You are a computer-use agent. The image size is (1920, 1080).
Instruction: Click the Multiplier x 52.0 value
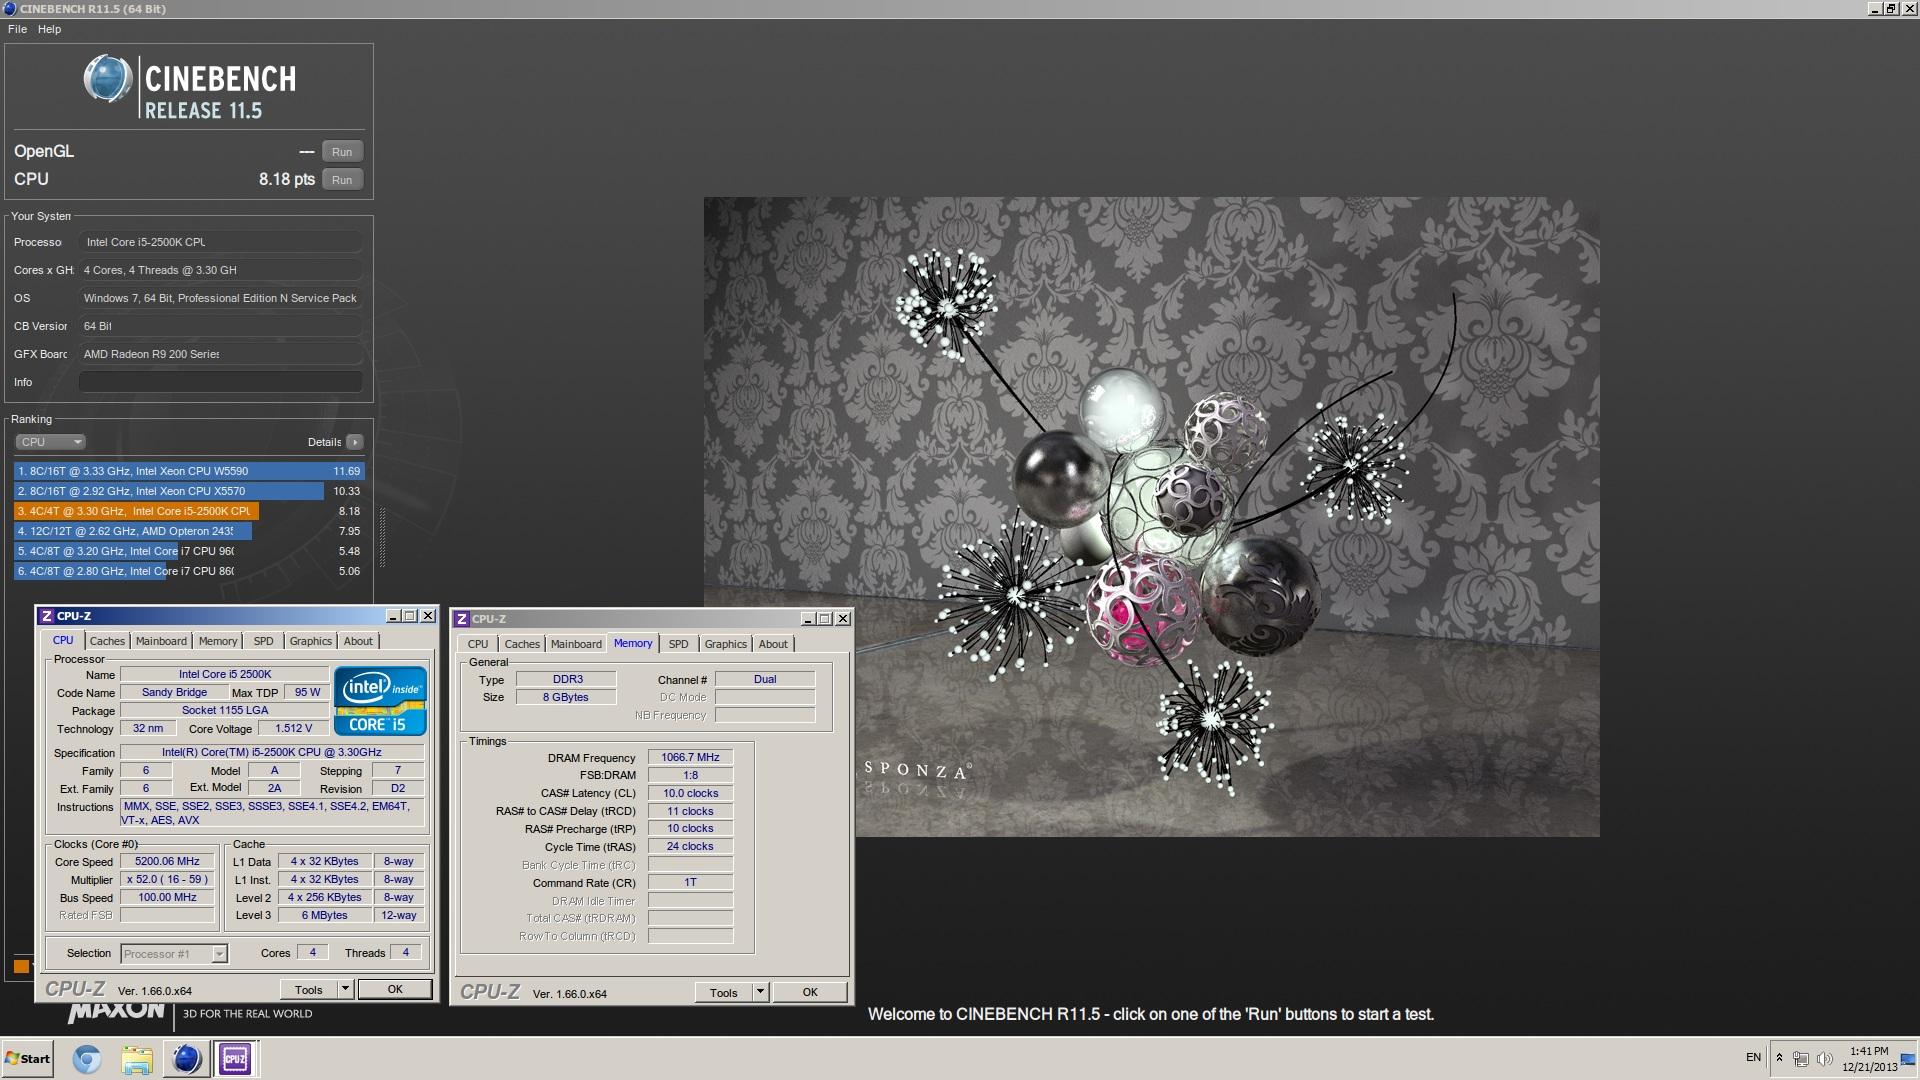coord(167,880)
